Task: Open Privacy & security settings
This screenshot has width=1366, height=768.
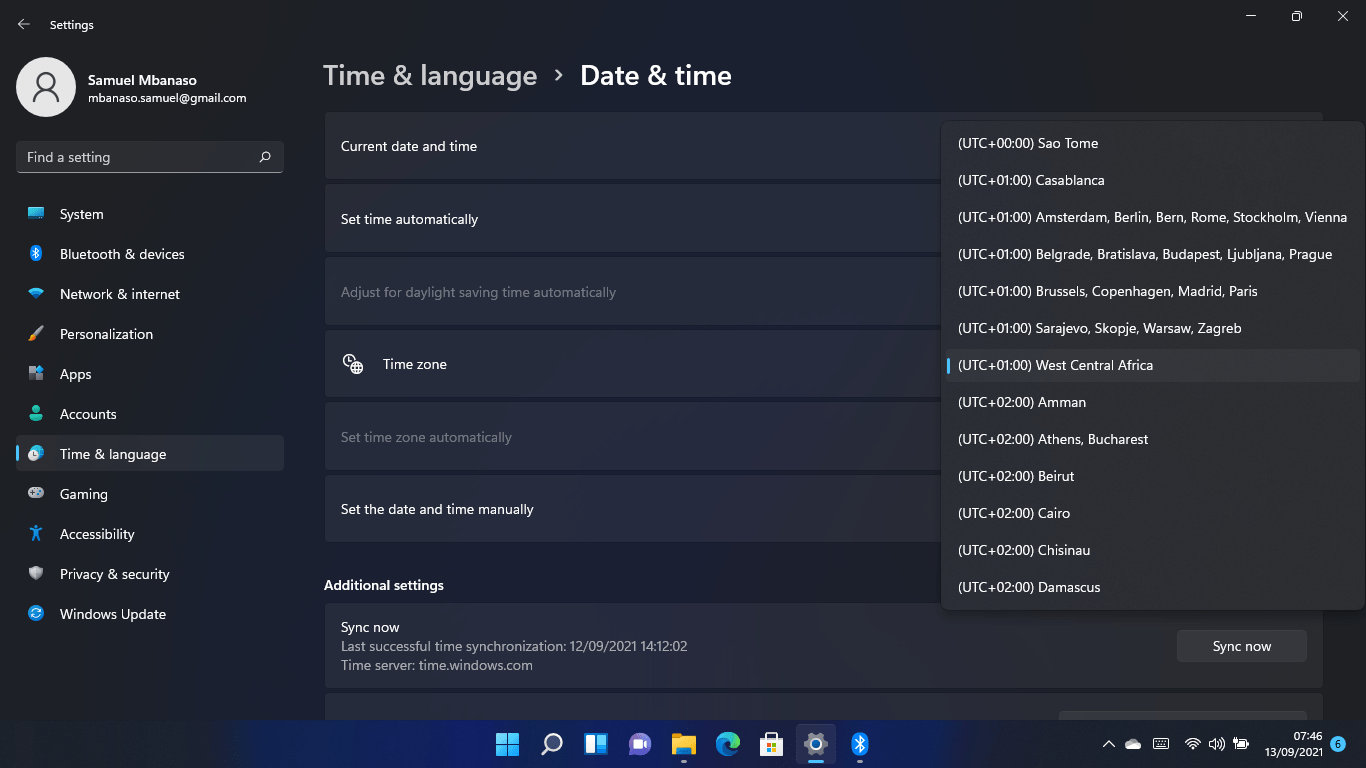Action: 114,574
